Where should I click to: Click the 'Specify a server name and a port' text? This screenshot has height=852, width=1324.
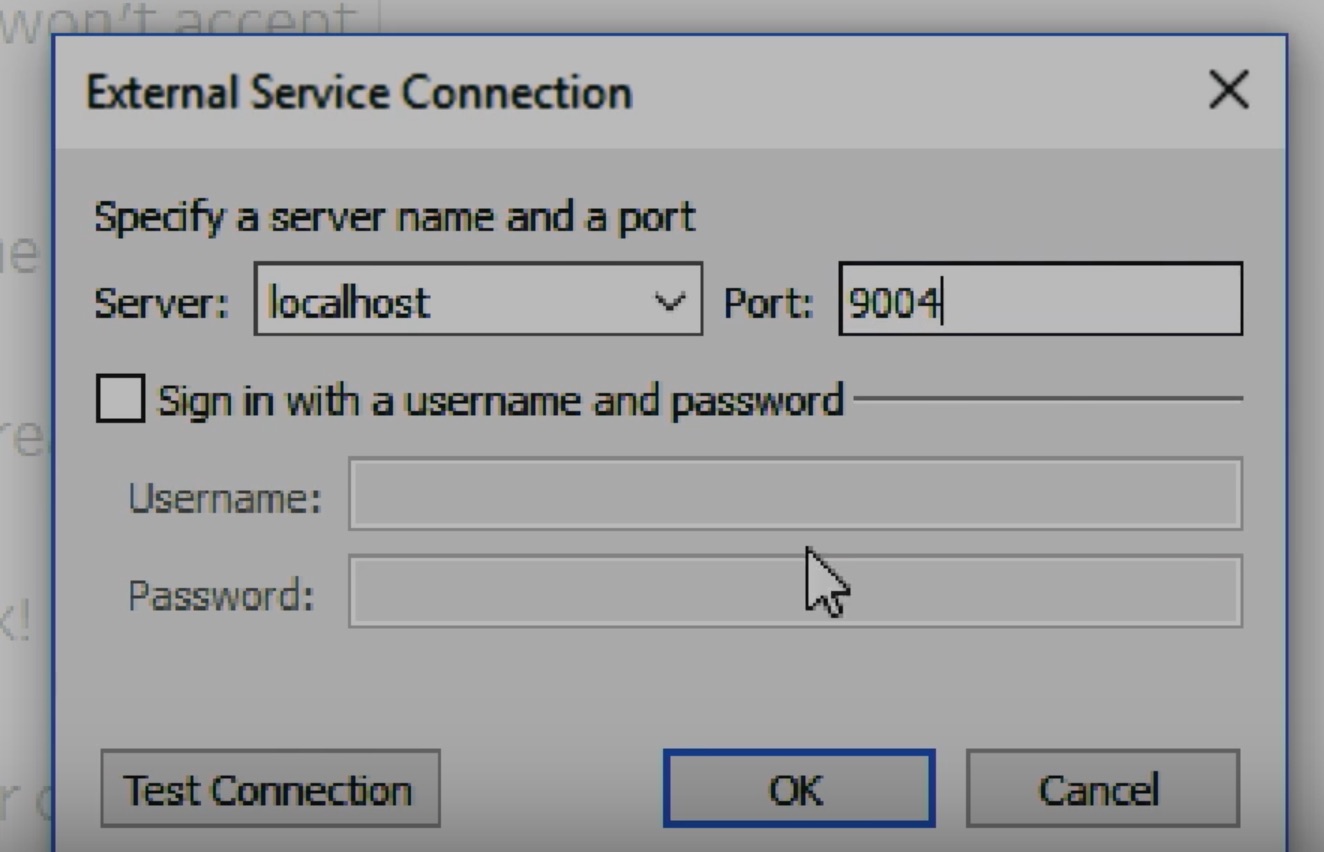click(x=394, y=217)
